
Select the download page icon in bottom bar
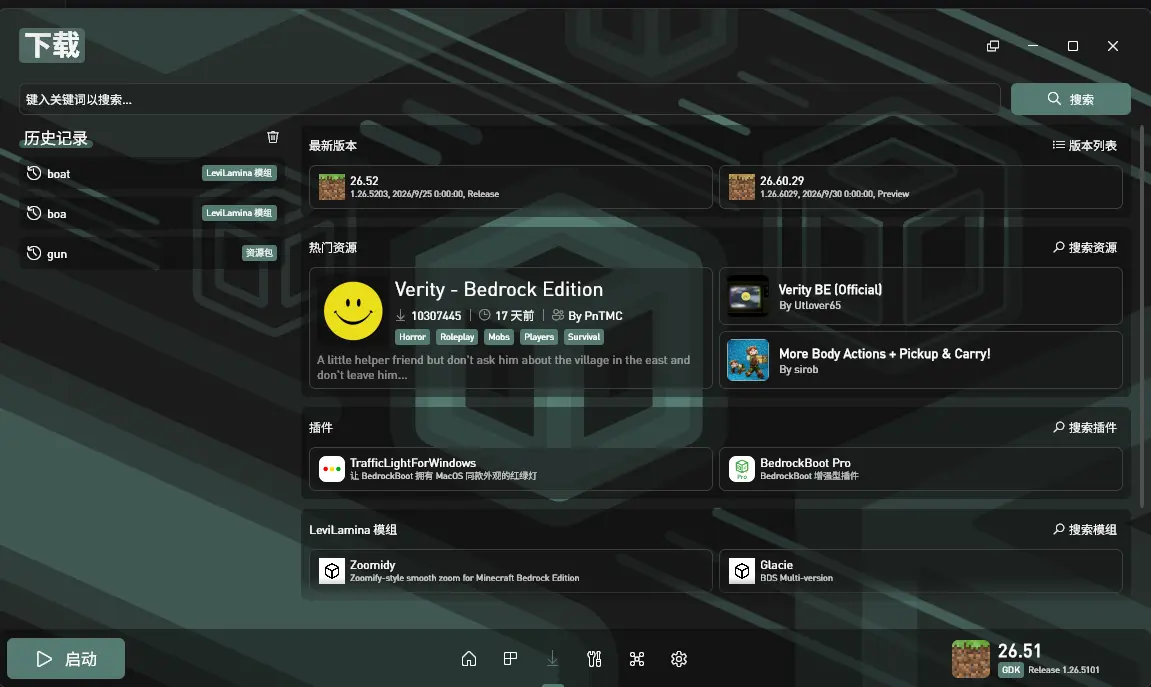pyautogui.click(x=552, y=659)
